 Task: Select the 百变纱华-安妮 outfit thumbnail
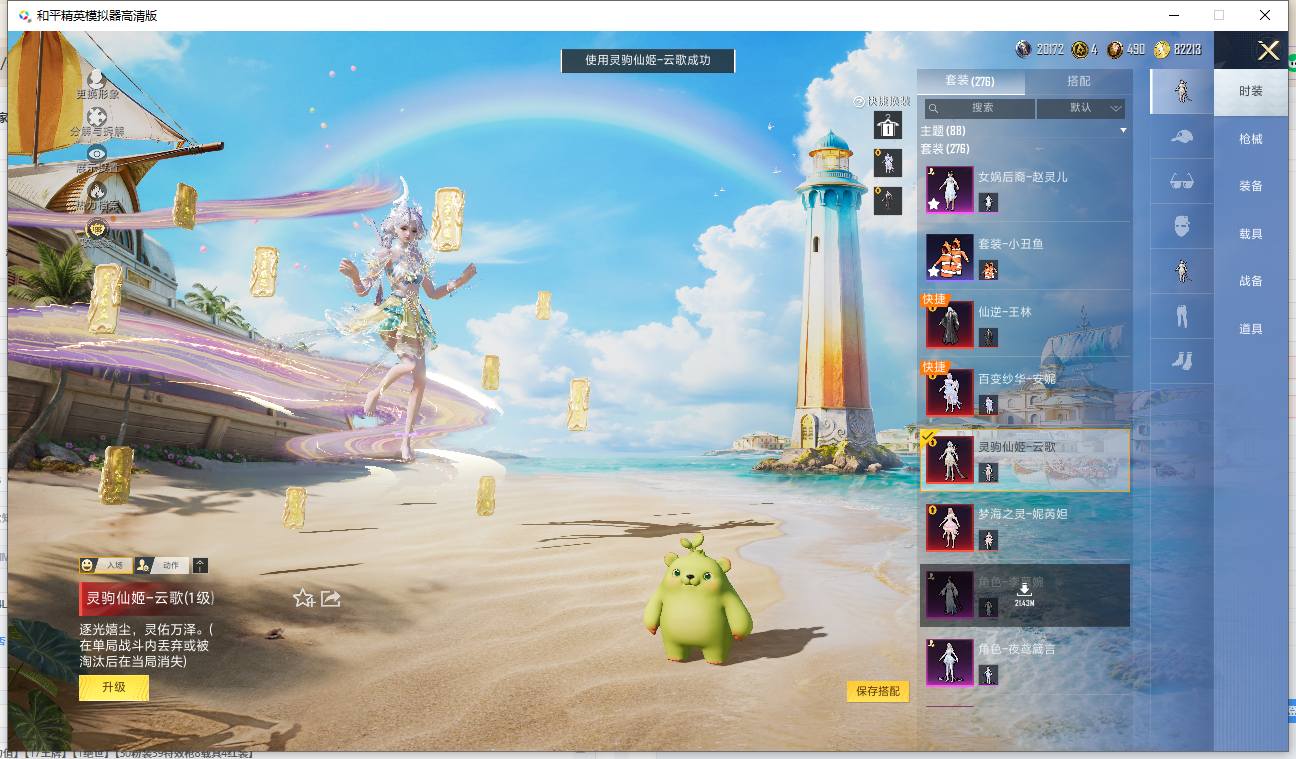click(x=949, y=392)
